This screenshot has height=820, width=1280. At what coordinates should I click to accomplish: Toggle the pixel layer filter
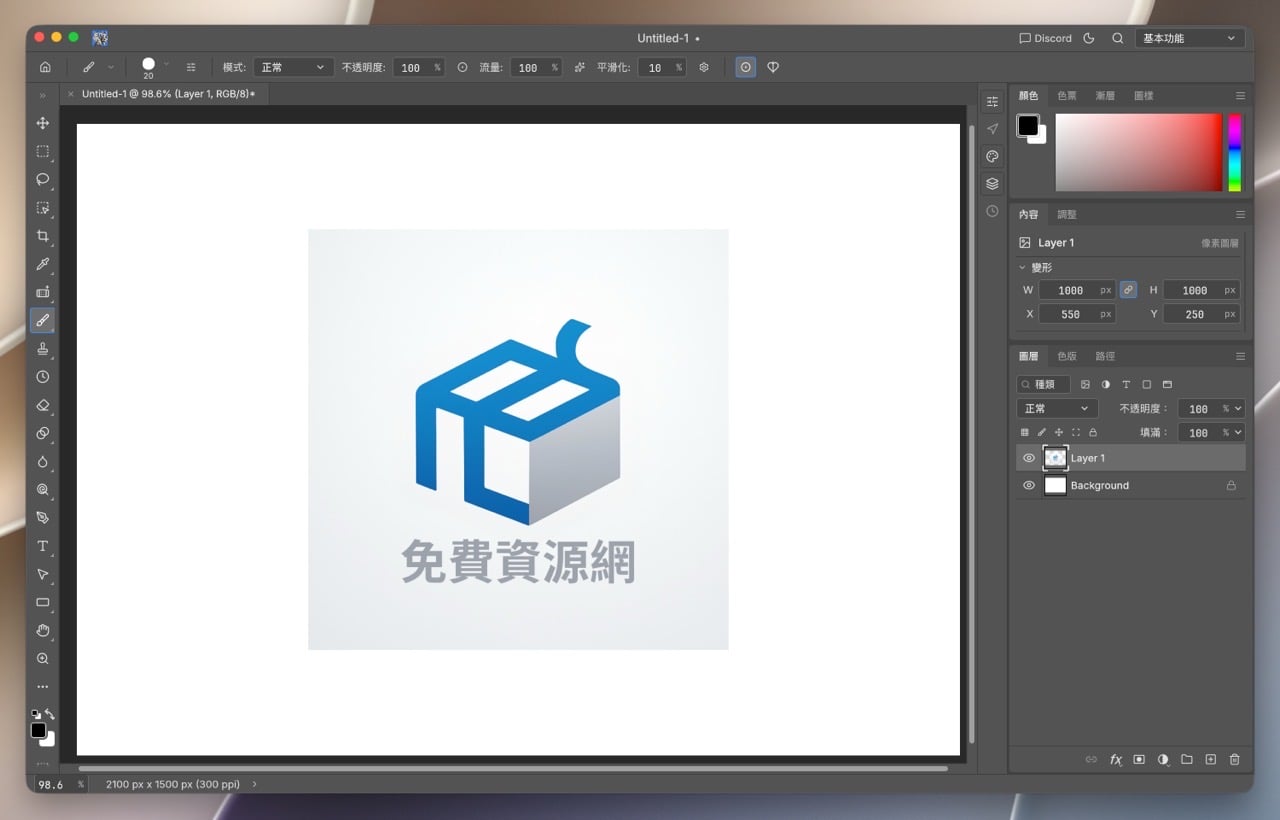click(1085, 384)
